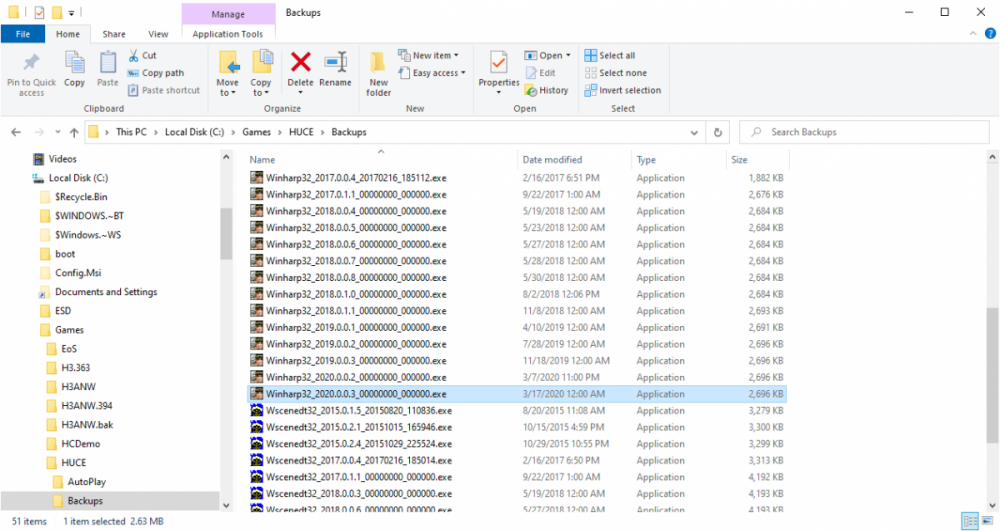Screen dimensions: 1000x531
Task: Select HCDemo folder in tree
Action: (80, 444)
